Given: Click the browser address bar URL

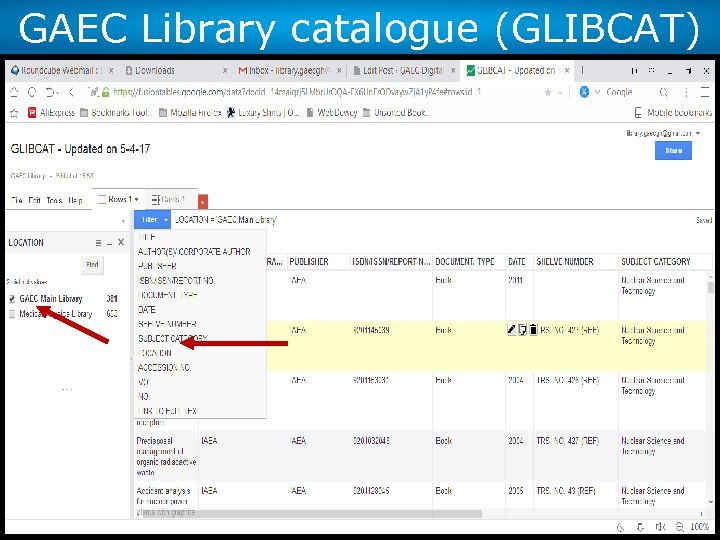Looking at the screenshot, I should click(297, 92).
